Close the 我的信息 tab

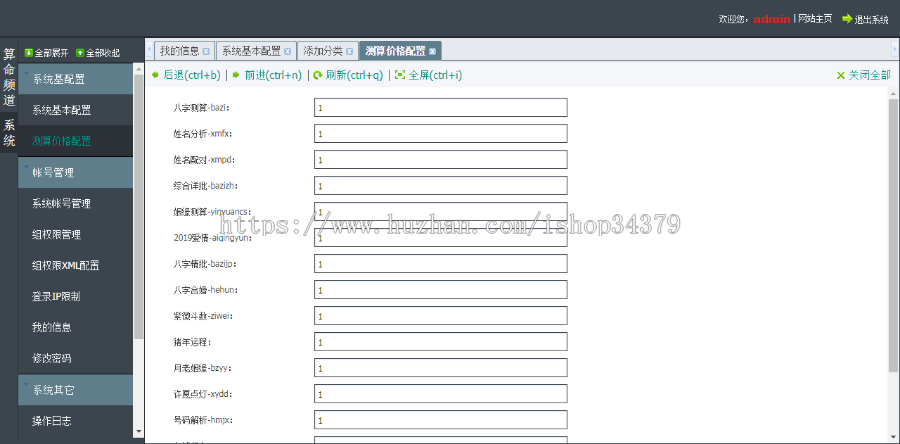click(x=206, y=51)
